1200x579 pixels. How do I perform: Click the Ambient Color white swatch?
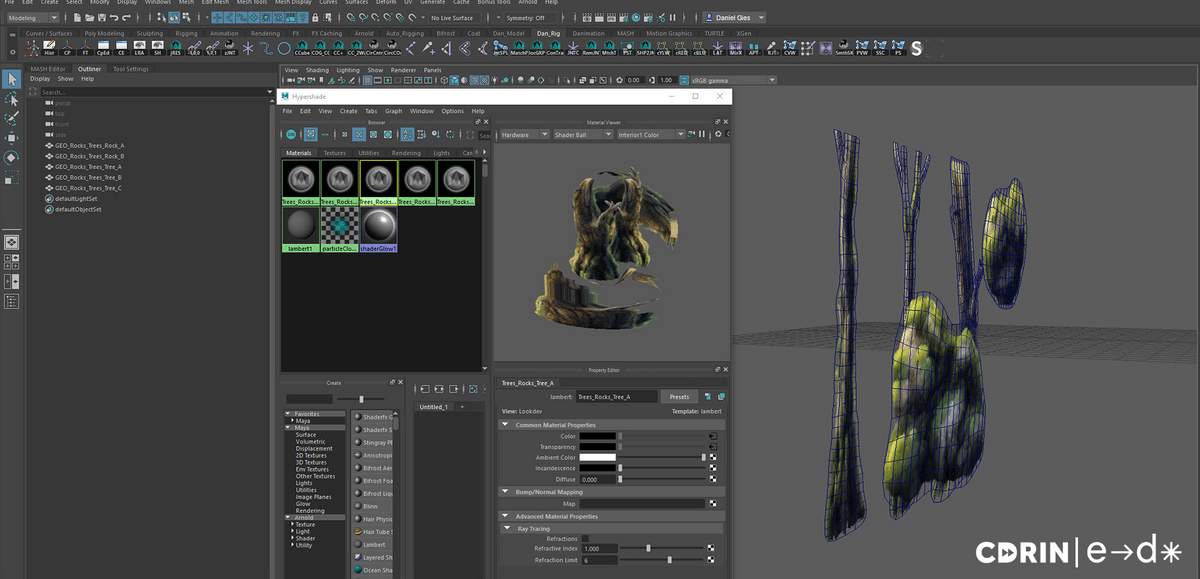click(598, 457)
